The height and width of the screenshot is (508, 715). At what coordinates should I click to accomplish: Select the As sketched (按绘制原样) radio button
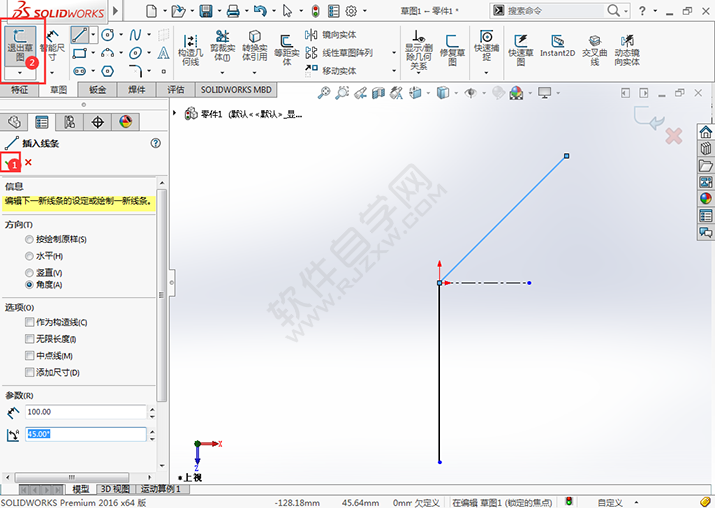pos(29,239)
